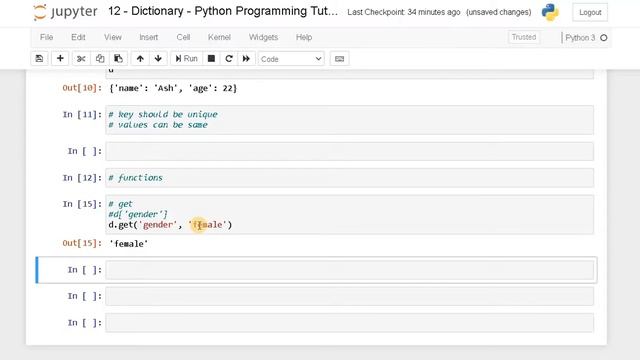
Task: Click the Trusted notebook button
Action: (x=524, y=37)
